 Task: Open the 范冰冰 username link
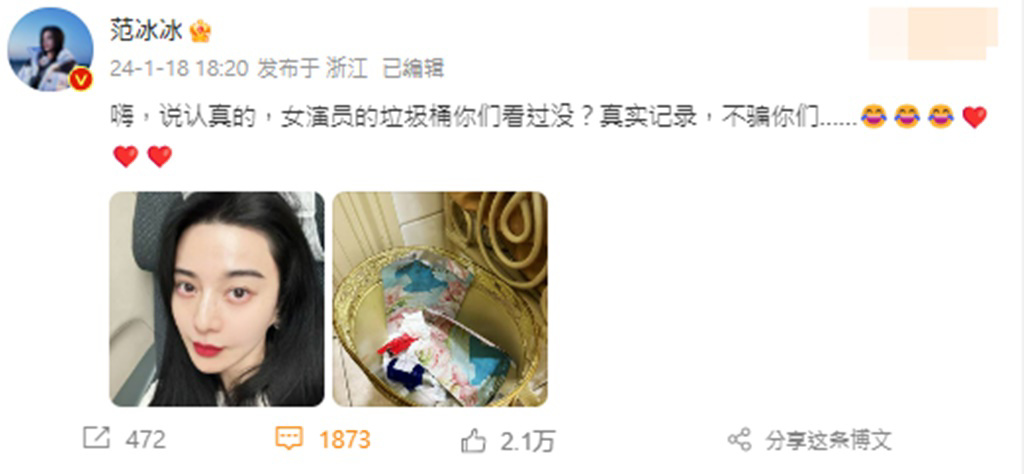tap(146, 31)
